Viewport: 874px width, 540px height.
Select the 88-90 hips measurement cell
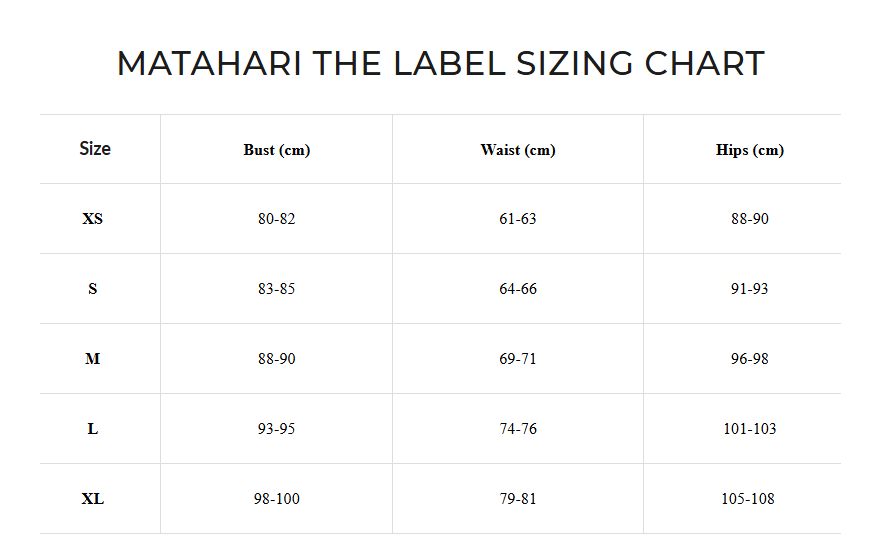[x=750, y=219]
